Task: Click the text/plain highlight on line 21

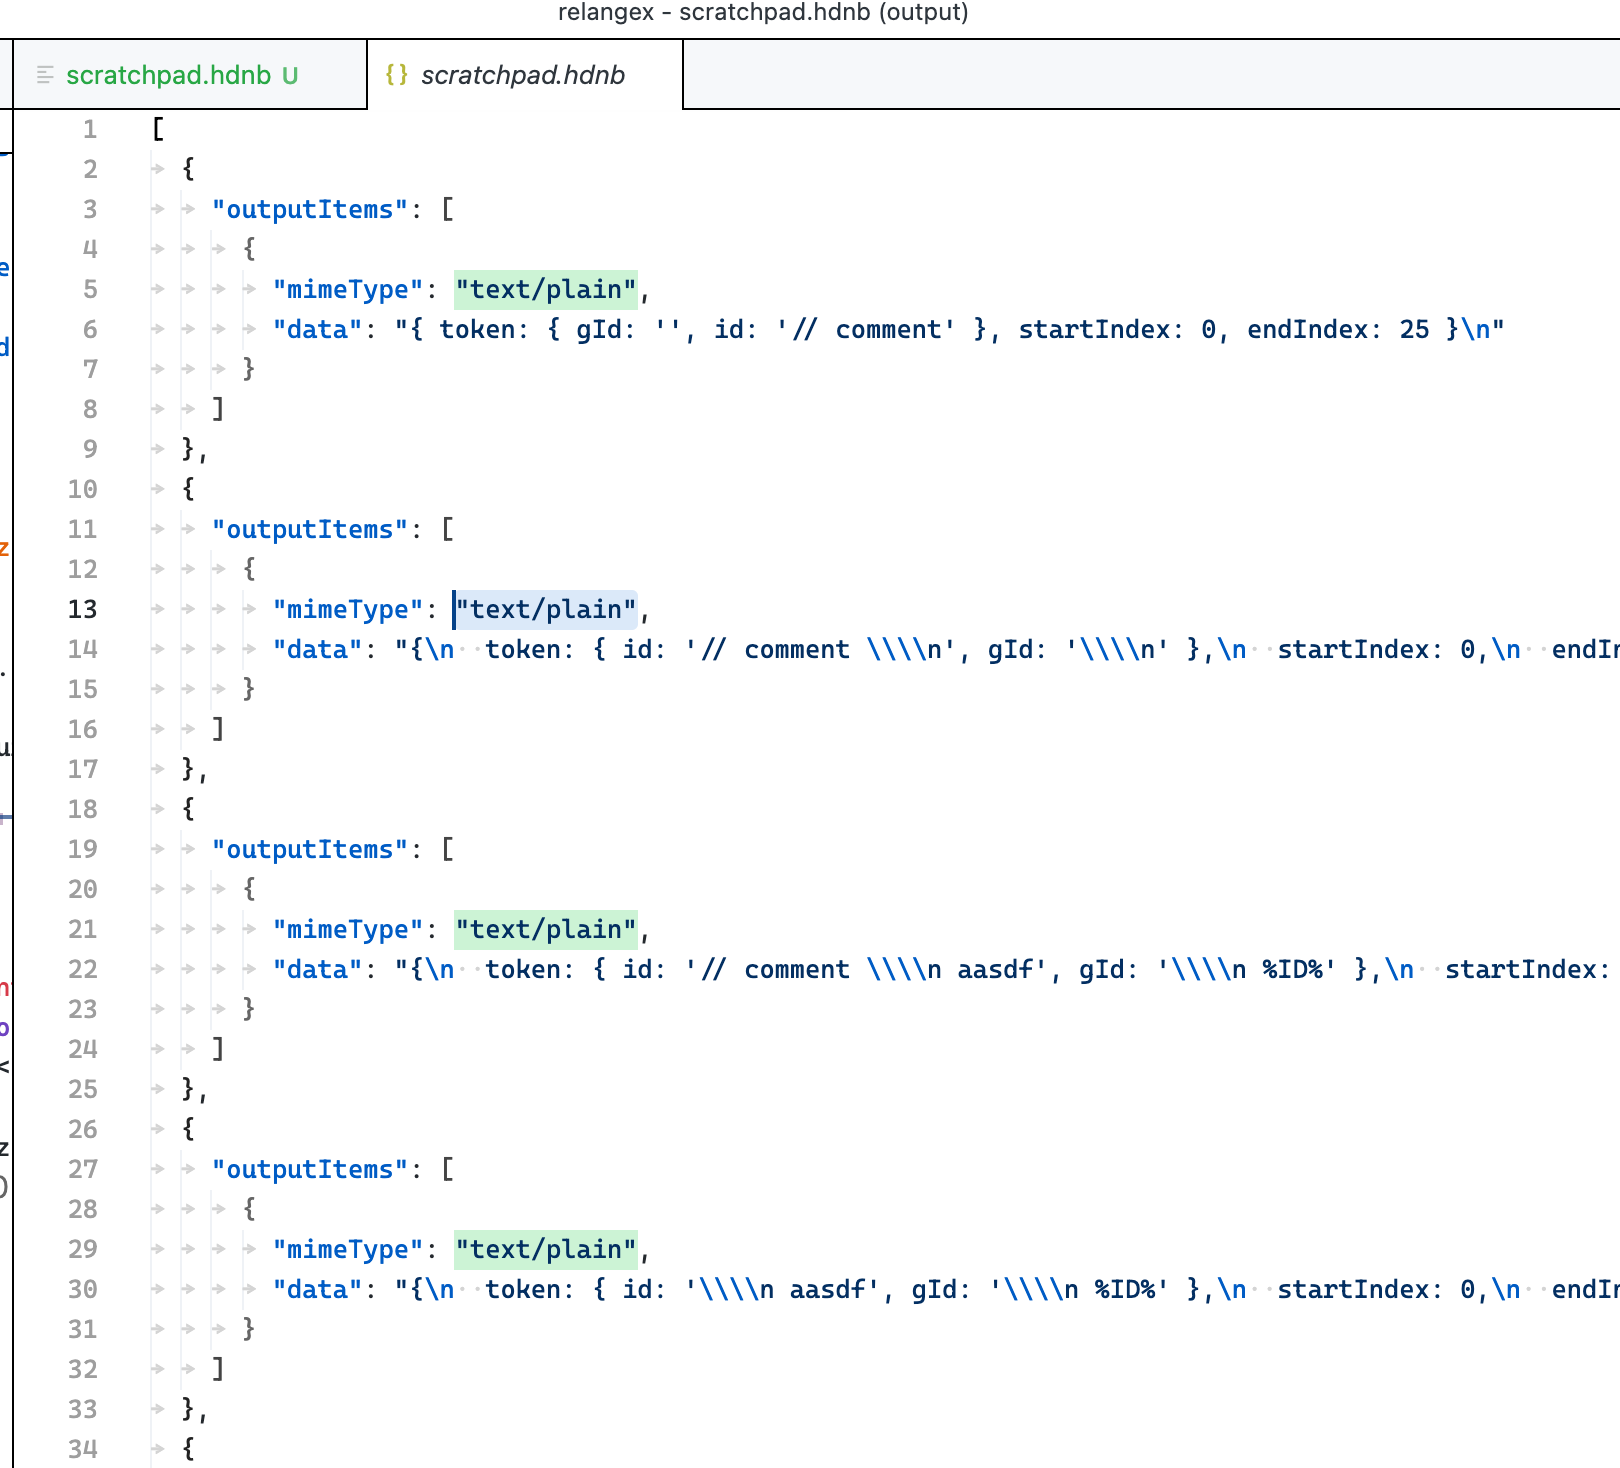Action: tap(545, 929)
